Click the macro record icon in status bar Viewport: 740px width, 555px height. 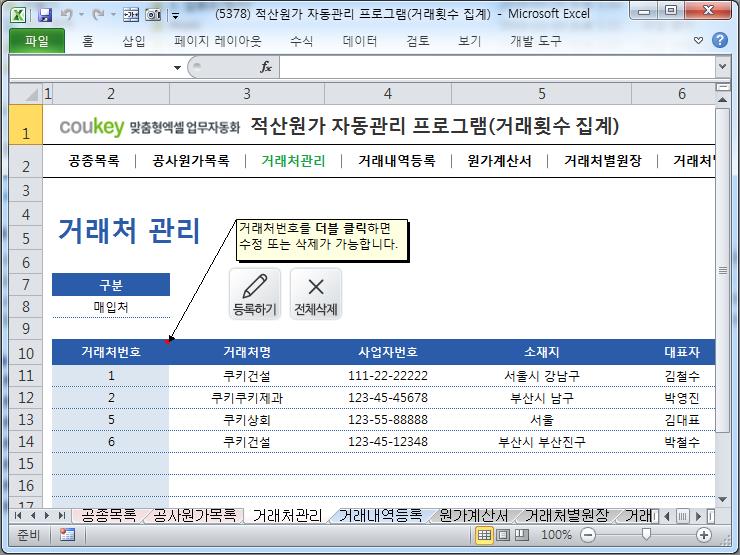point(67,535)
